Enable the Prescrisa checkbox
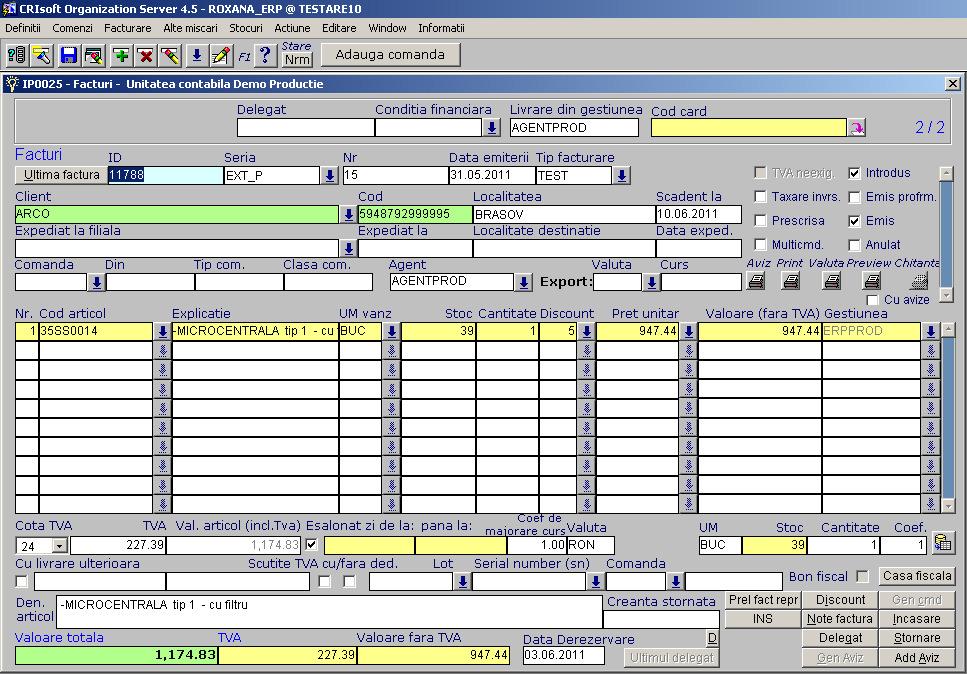This screenshot has height=674, width=967. (760, 221)
